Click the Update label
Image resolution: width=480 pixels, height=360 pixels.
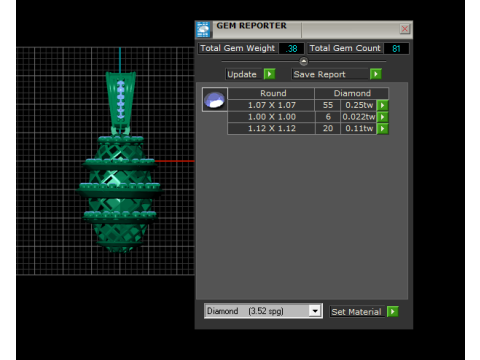tap(242, 74)
